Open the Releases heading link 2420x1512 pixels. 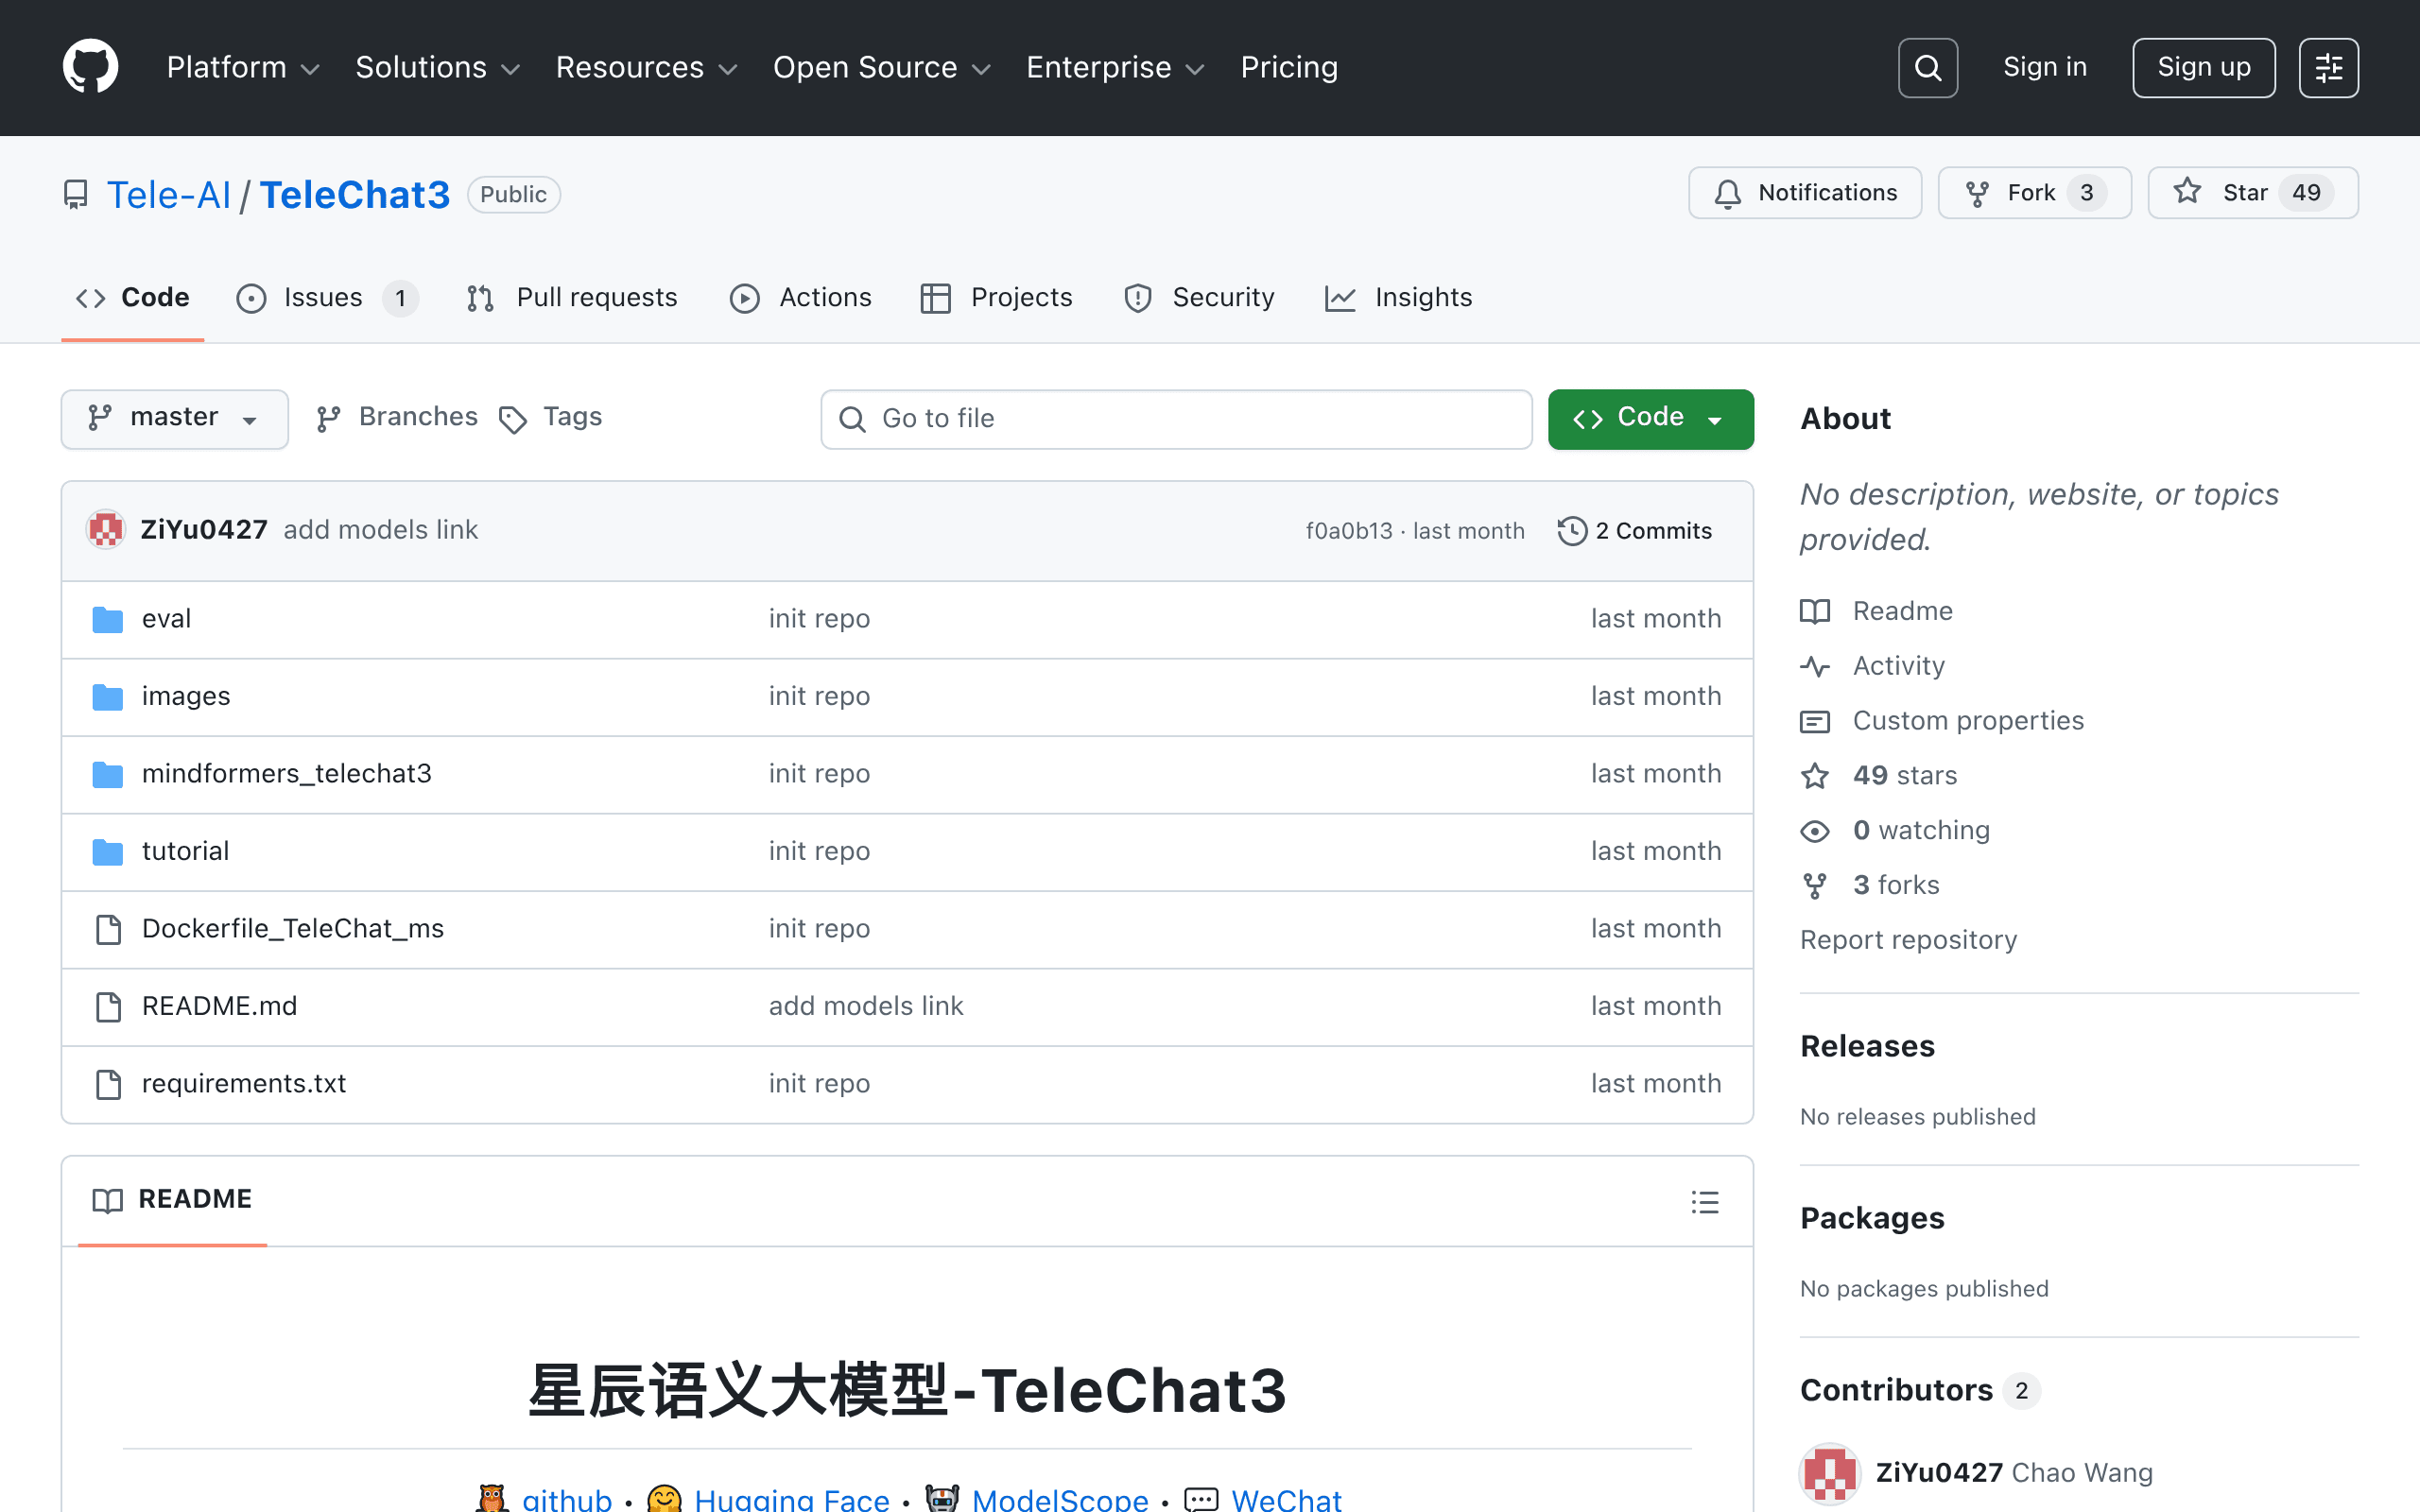point(1867,1046)
